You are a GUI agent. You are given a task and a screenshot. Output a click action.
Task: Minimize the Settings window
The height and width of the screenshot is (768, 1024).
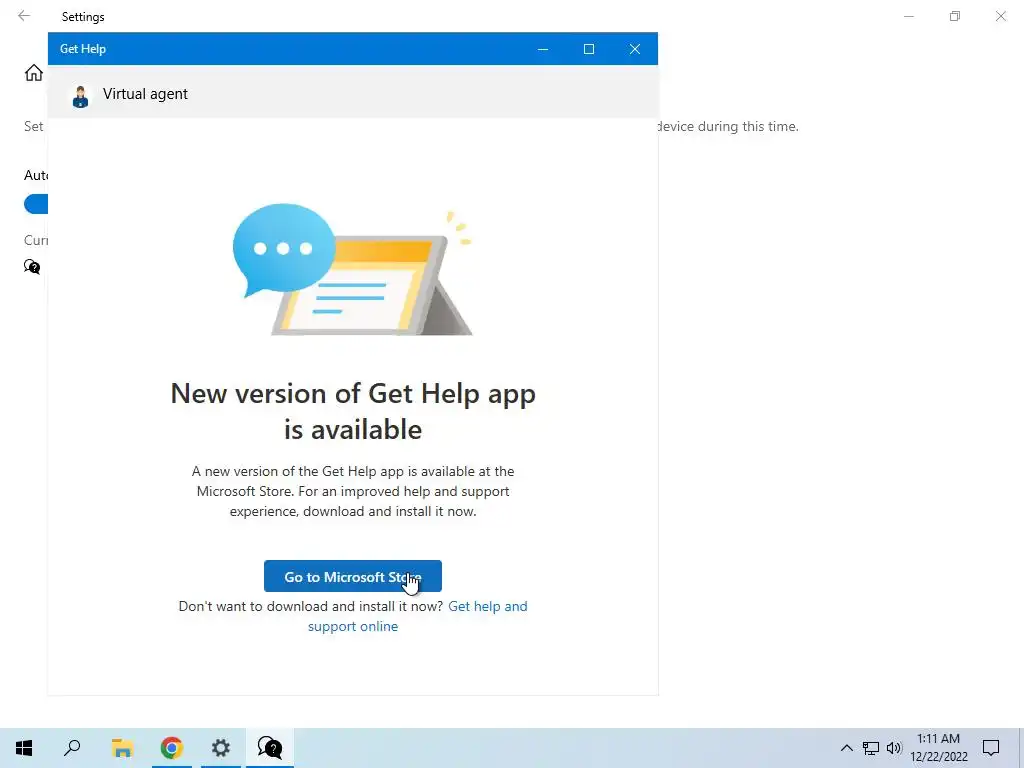pos(908,16)
